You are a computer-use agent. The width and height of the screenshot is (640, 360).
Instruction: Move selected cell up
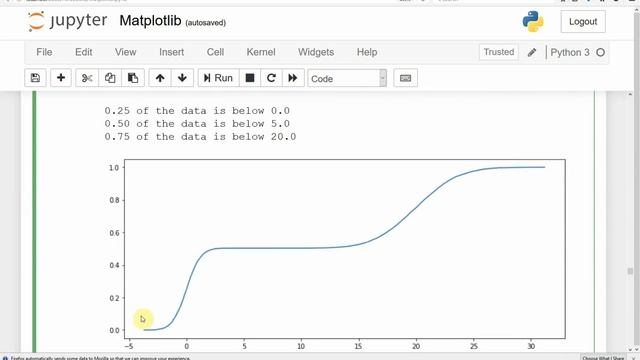160,78
